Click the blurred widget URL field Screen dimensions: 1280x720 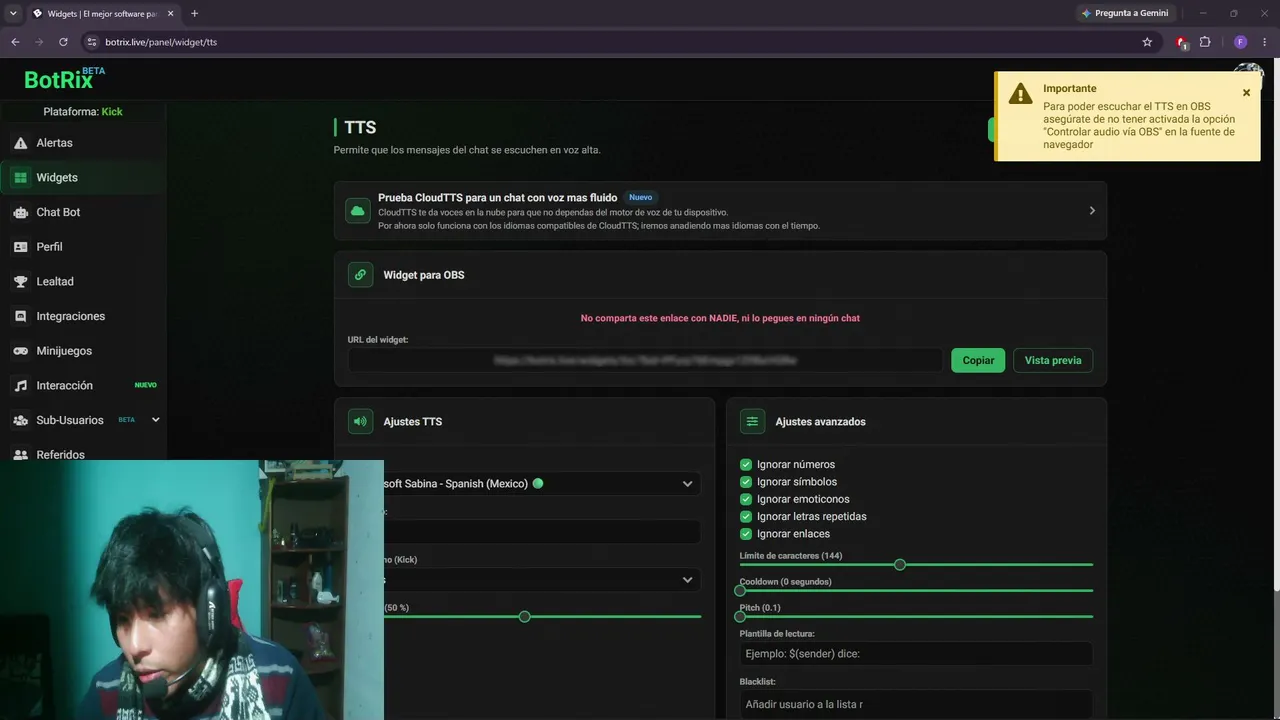pos(645,360)
